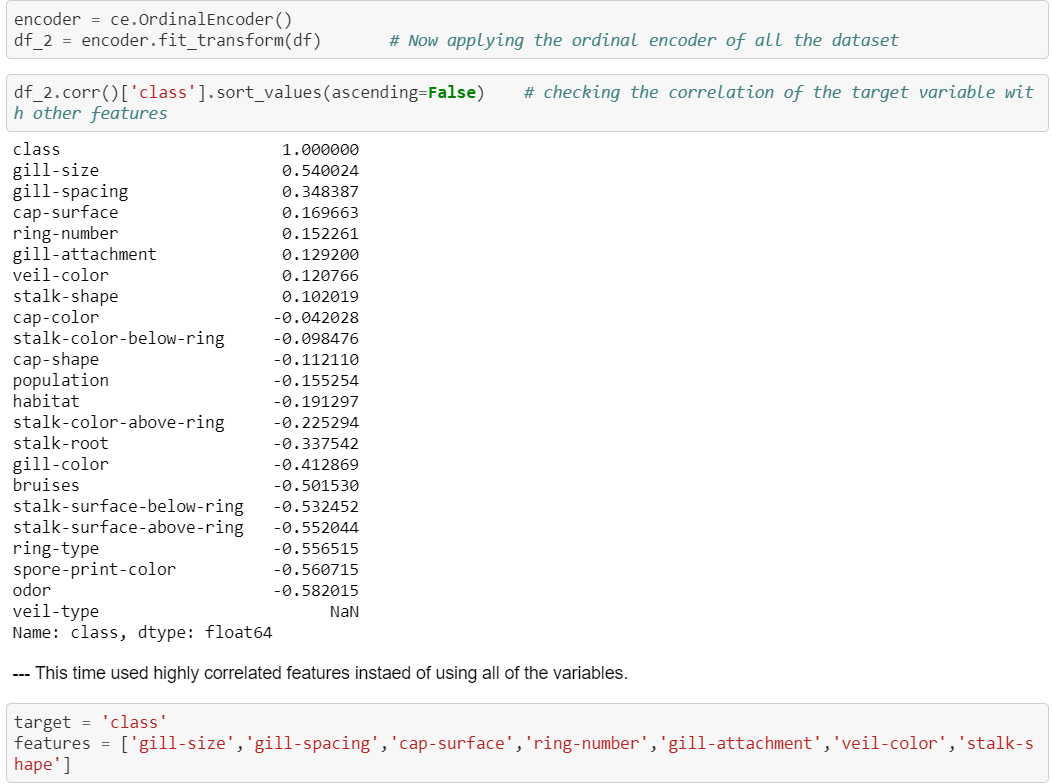Screen dimensions: 1052x784
Task: Click the 'odor' output row label
Action: (32, 590)
